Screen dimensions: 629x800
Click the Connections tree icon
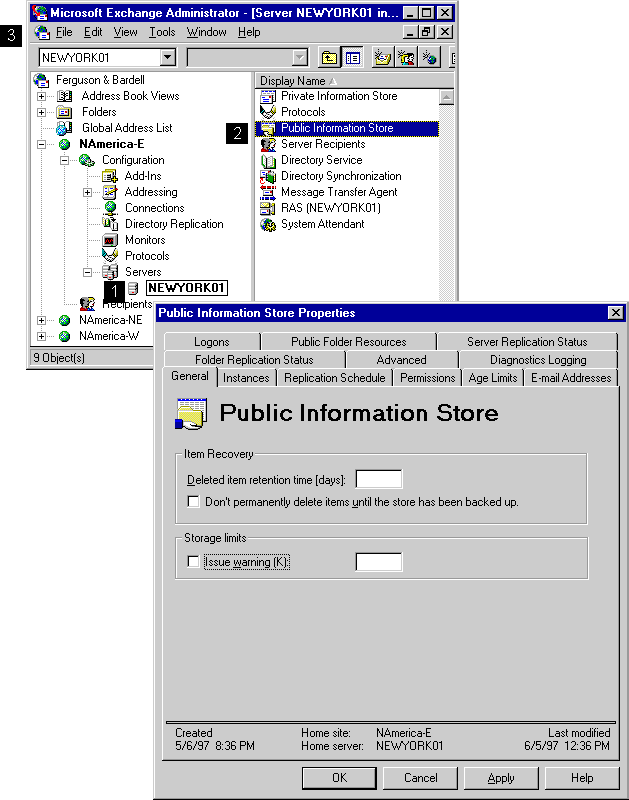tap(110, 208)
